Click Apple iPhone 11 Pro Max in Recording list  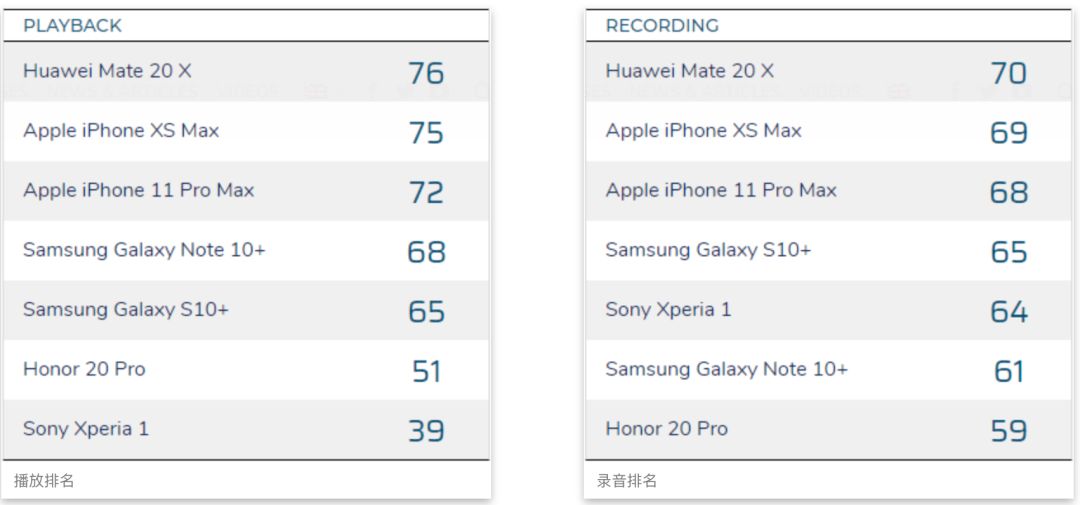pyautogui.click(x=721, y=190)
